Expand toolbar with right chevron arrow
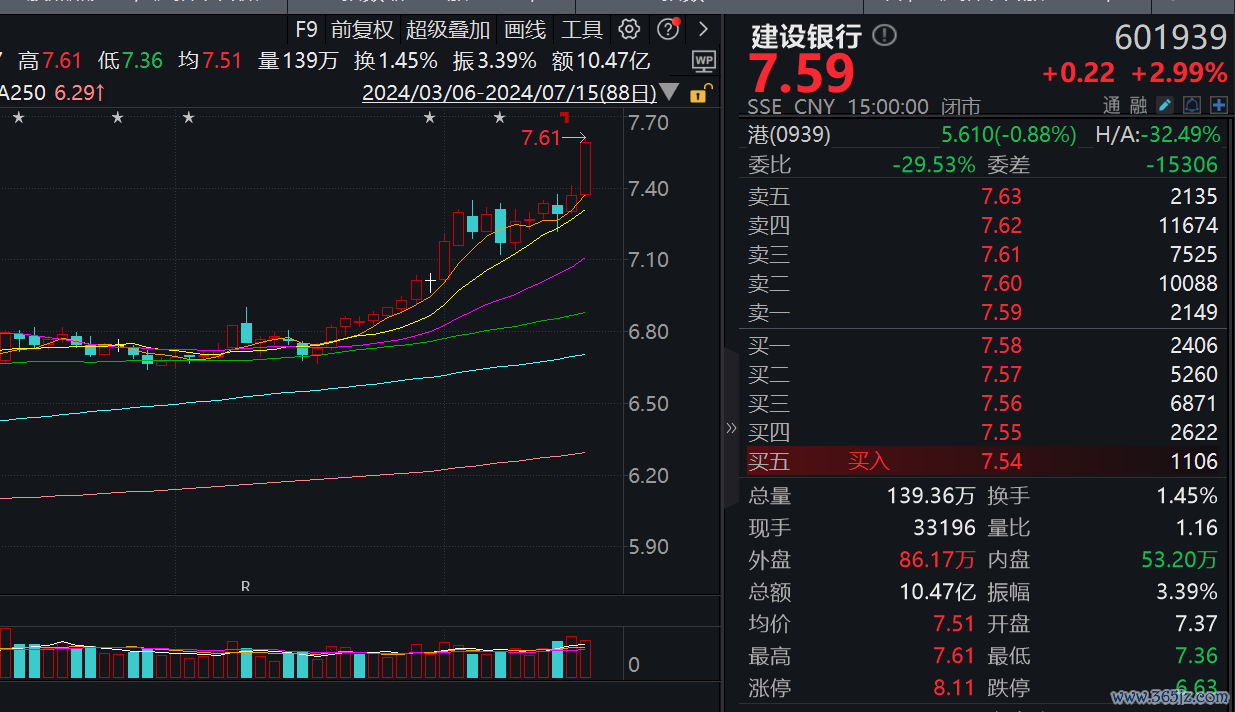This screenshot has height=712, width=1235. 704,29
